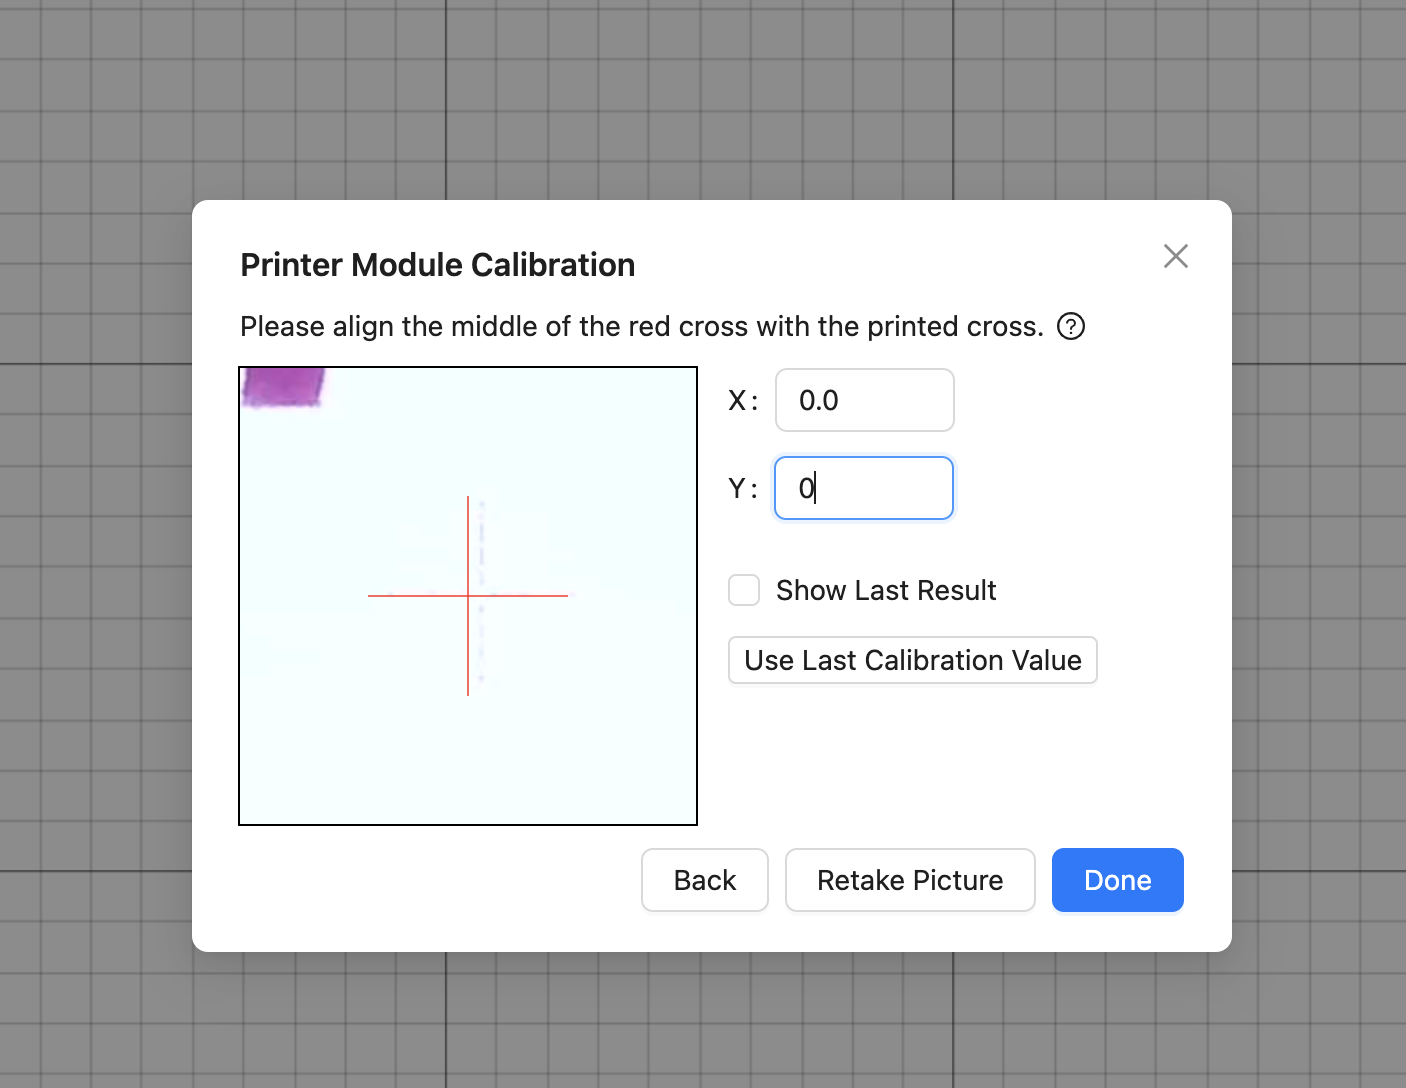Click into the Y offset input field
Viewport: 1406px width, 1088px height.
(x=864, y=488)
